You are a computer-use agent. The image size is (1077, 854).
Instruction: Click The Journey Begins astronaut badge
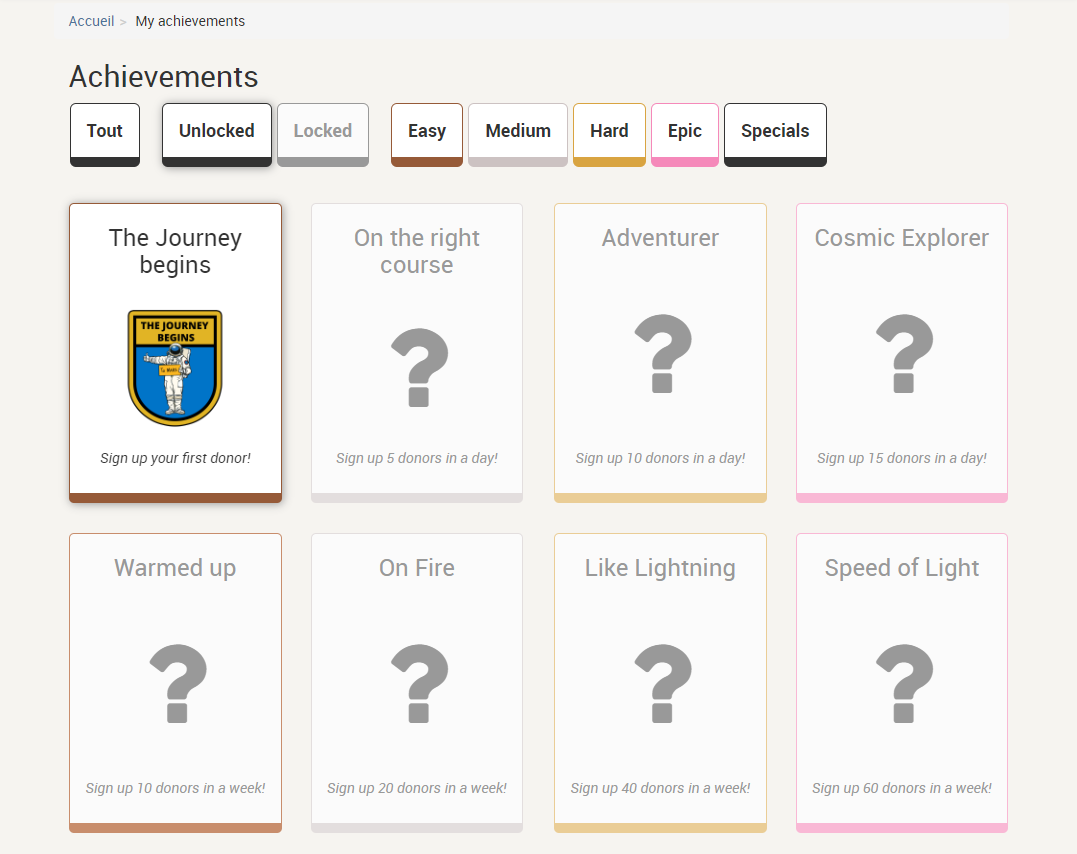[175, 368]
